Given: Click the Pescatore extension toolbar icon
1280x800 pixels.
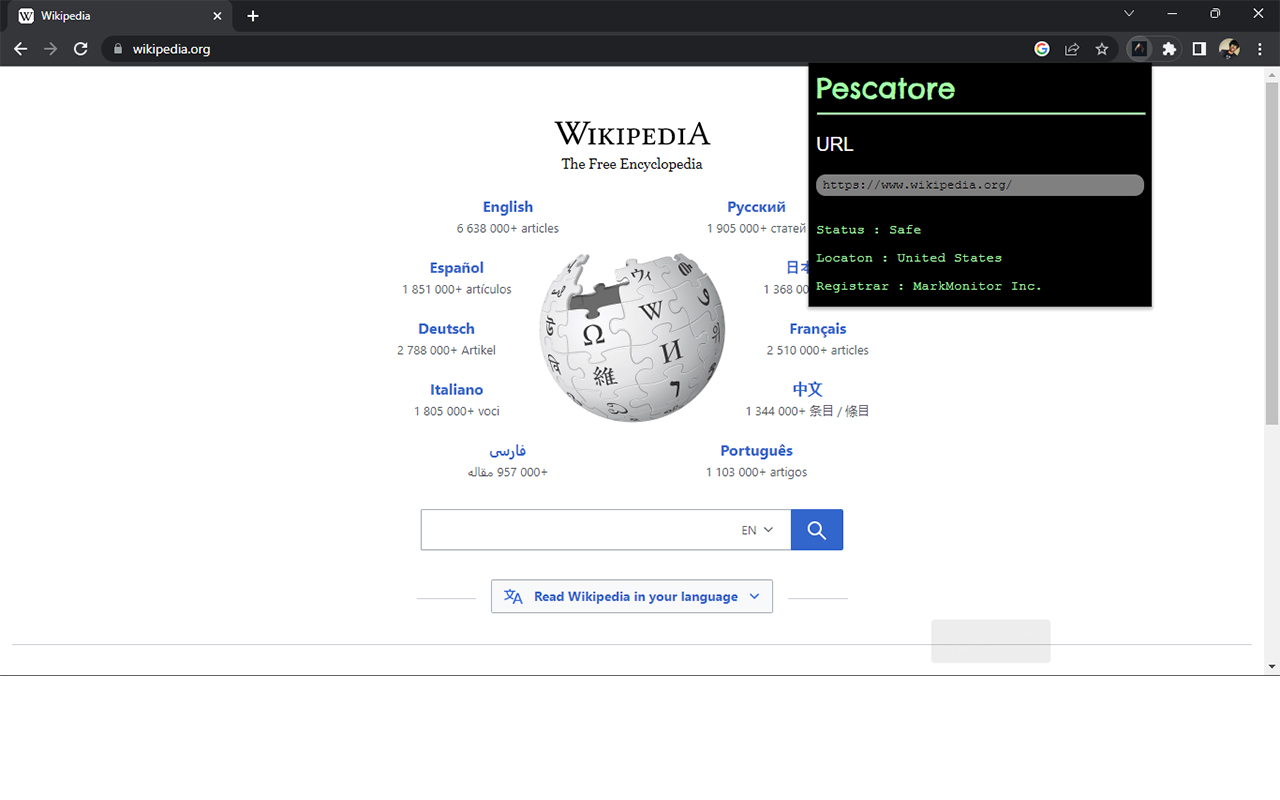Looking at the screenshot, I should click(1139, 49).
